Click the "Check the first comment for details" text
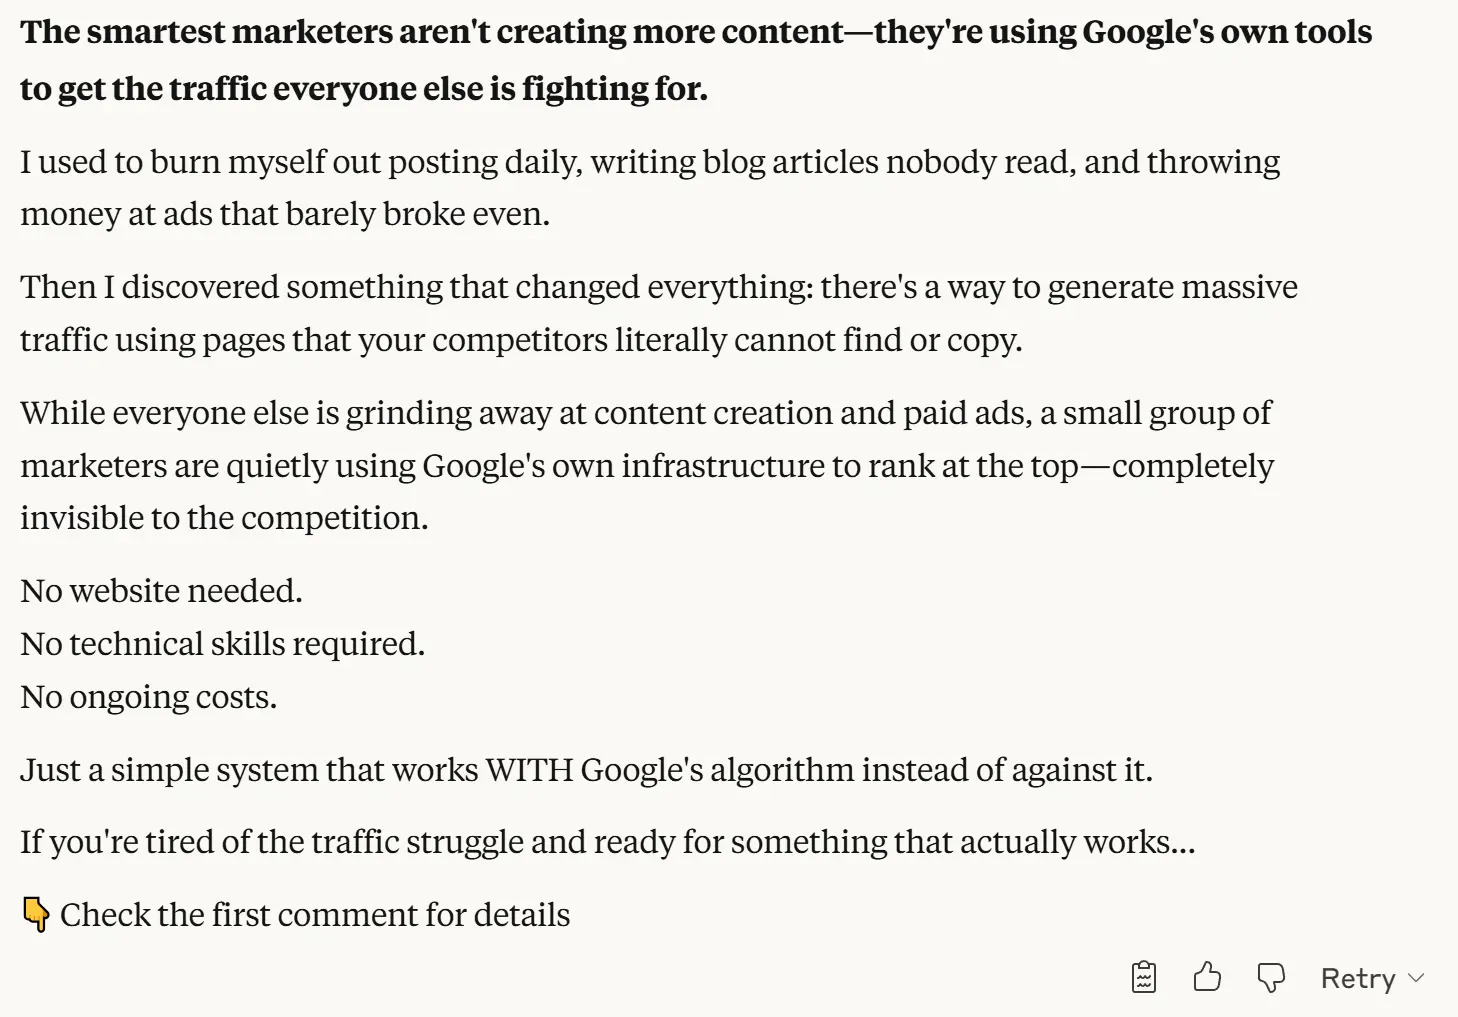 point(315,915)
